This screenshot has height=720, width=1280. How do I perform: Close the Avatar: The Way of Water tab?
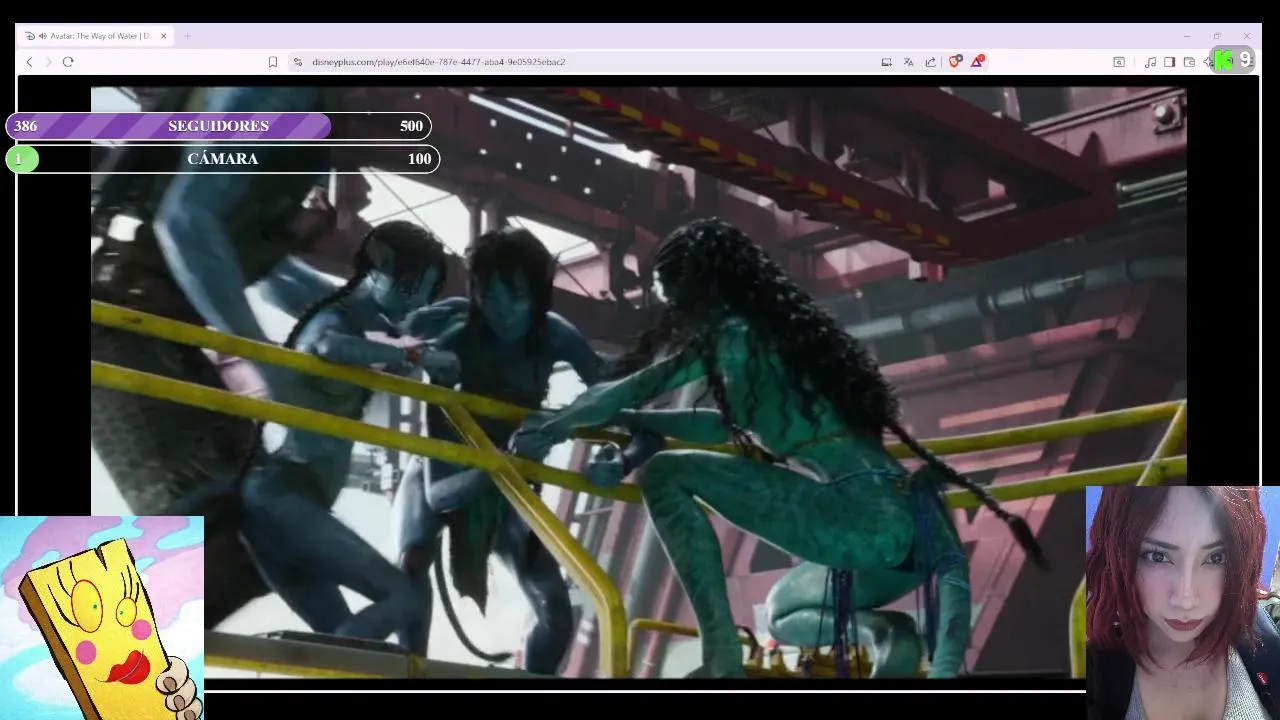tap(164, 36)
